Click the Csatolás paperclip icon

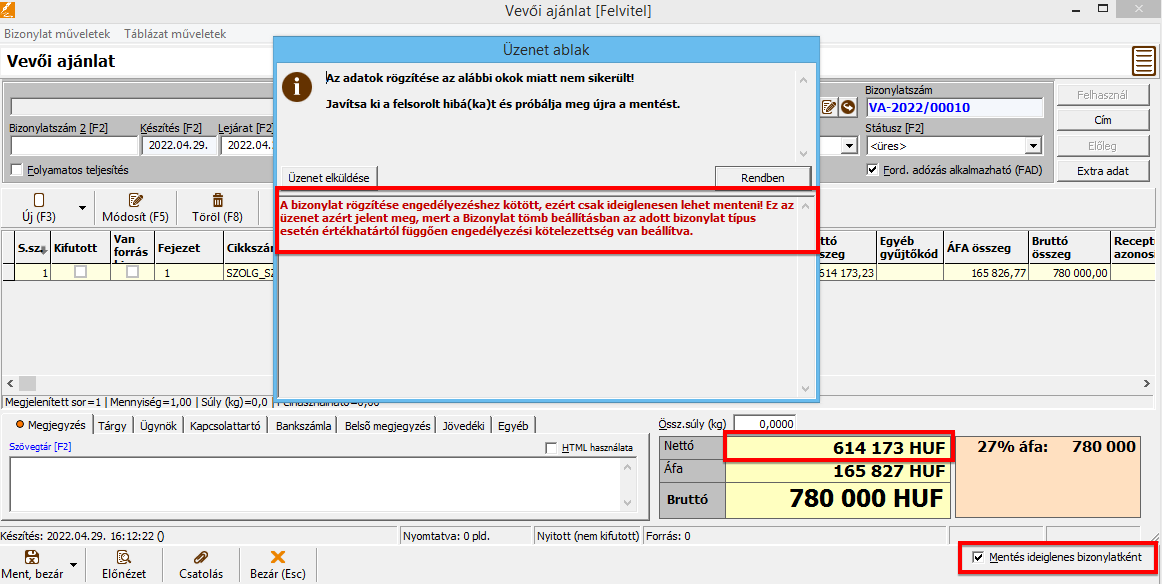200,557
